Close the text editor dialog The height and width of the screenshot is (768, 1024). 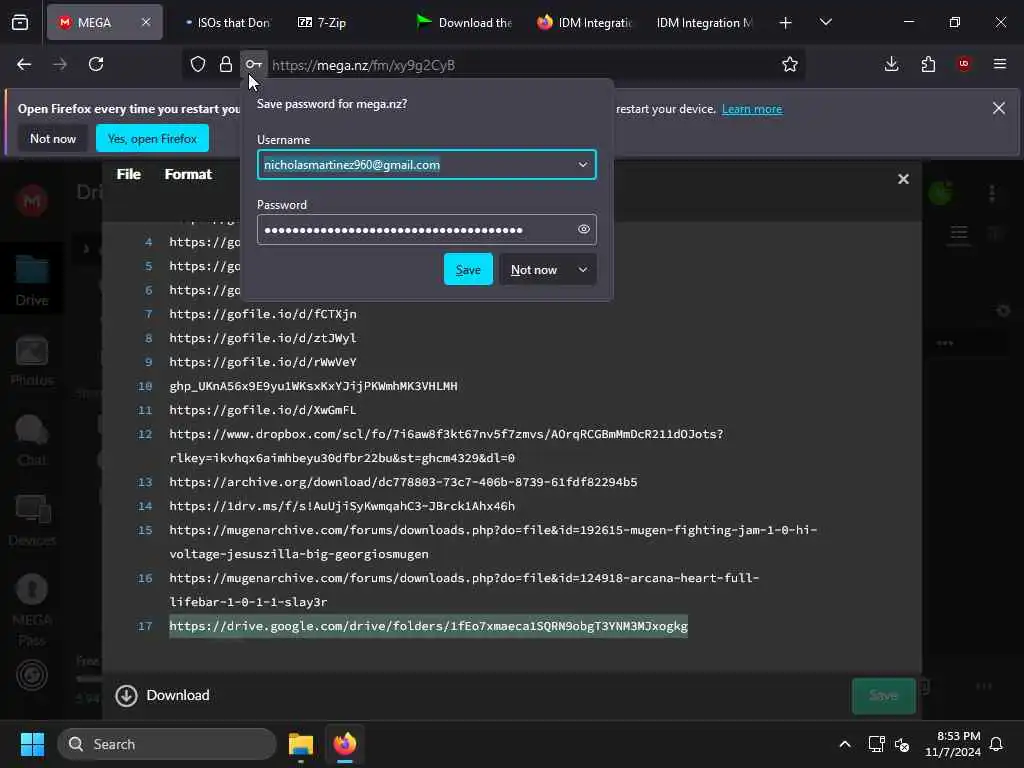point(903,179)
